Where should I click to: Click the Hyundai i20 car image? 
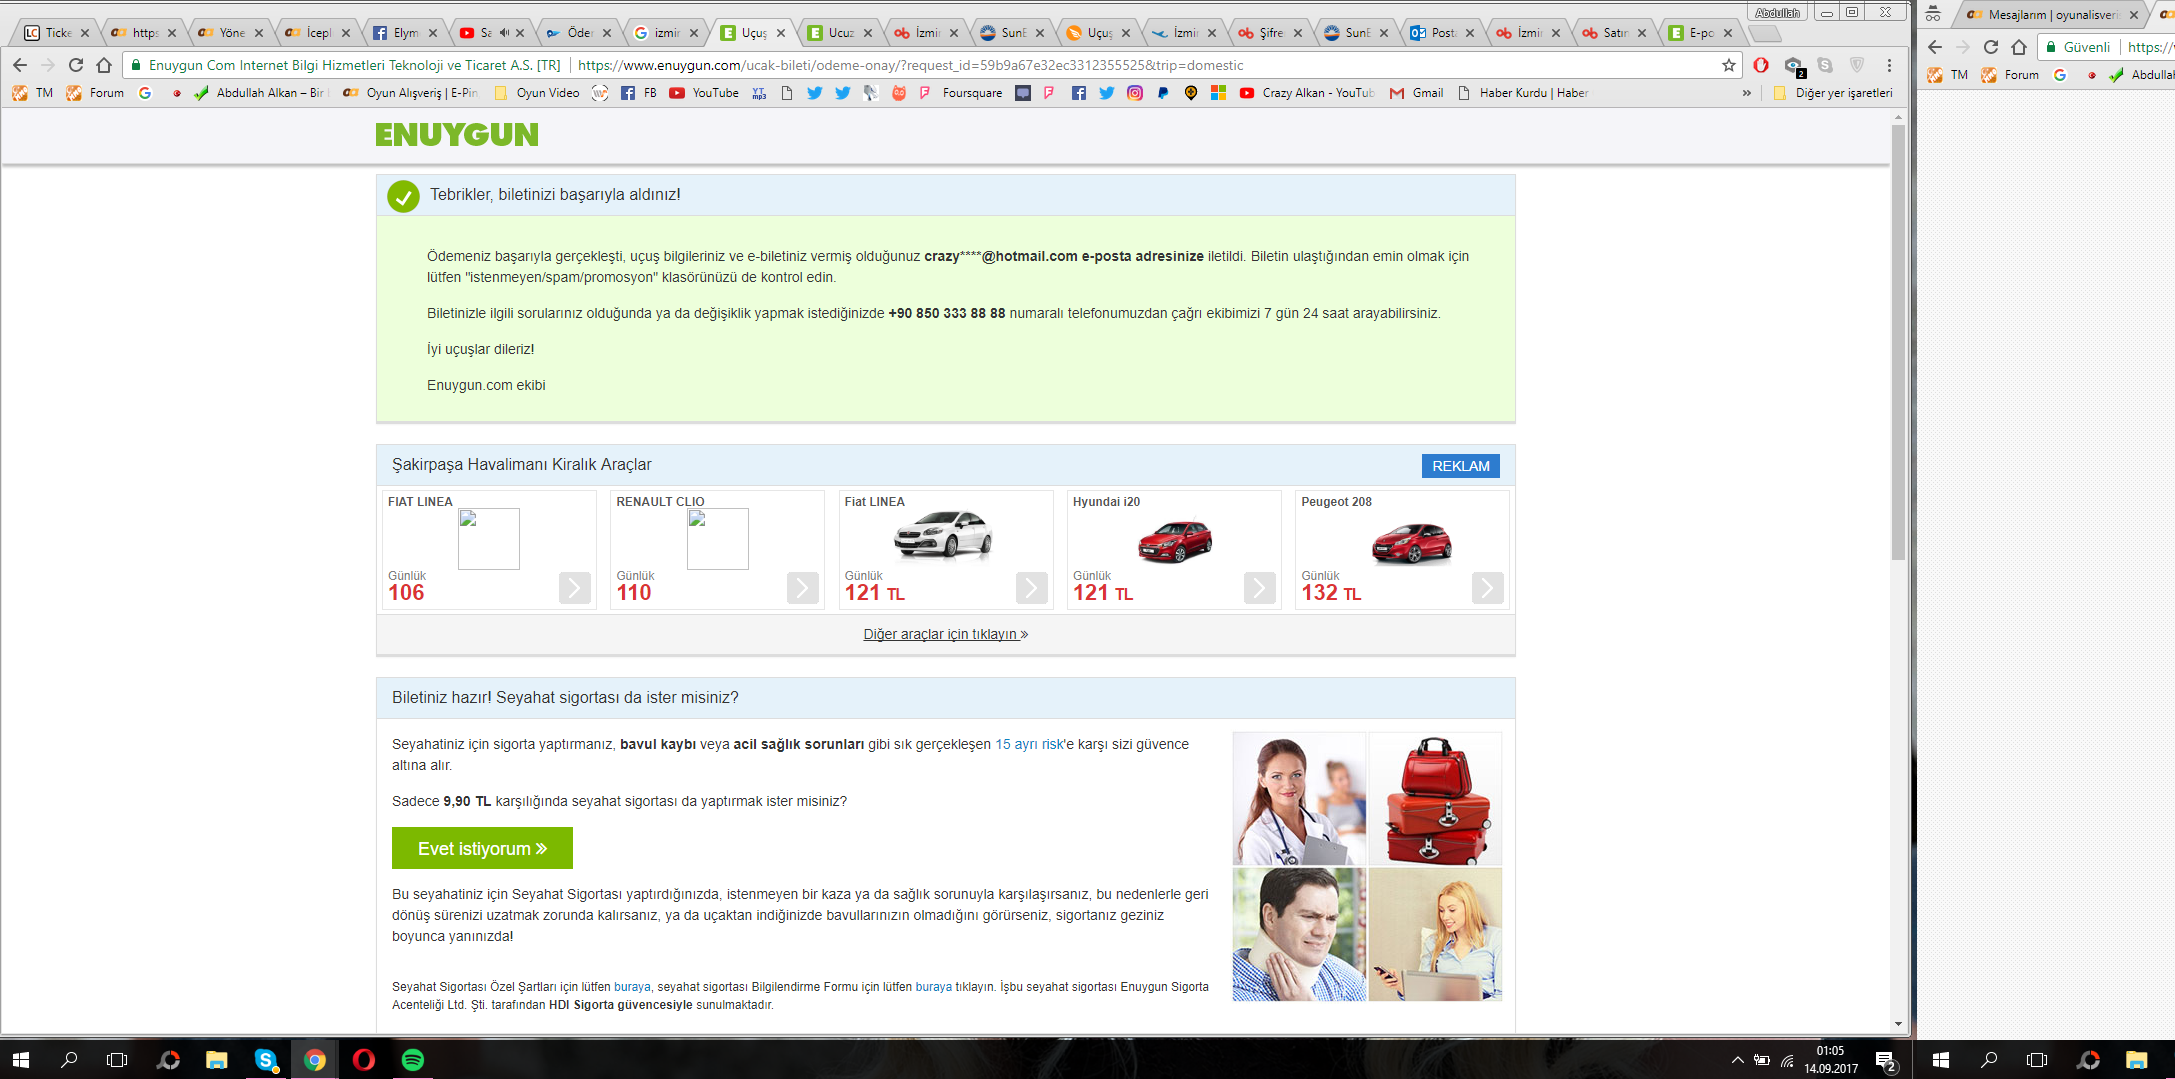(1174, 541)
